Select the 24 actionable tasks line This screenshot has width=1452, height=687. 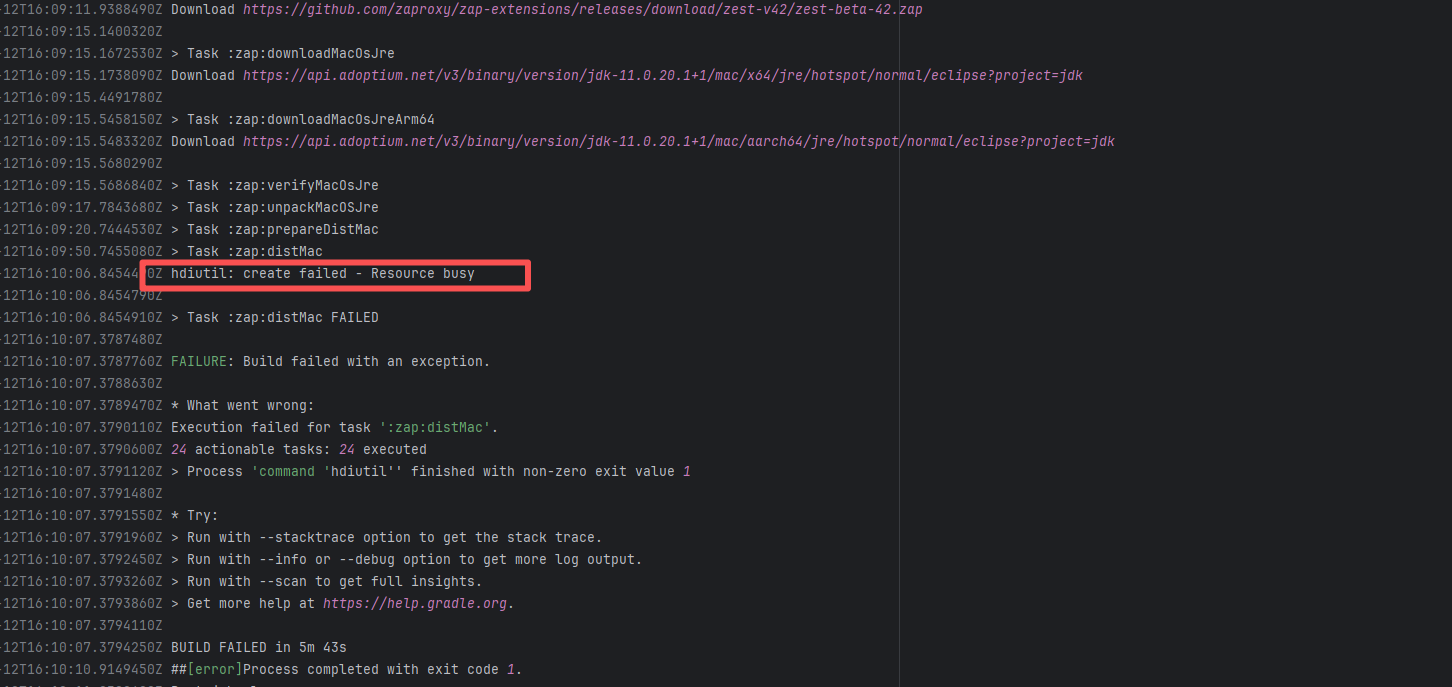[x=298, y=449]
